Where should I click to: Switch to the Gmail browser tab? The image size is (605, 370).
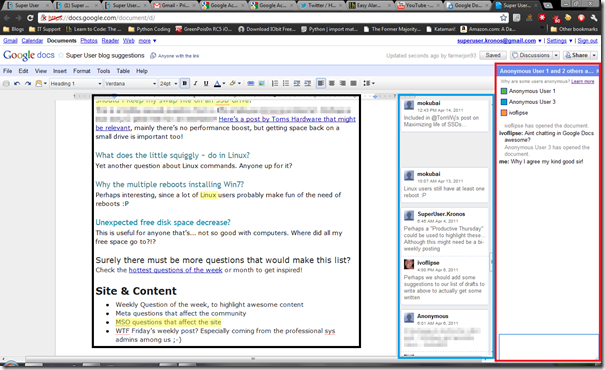(175, 5)
